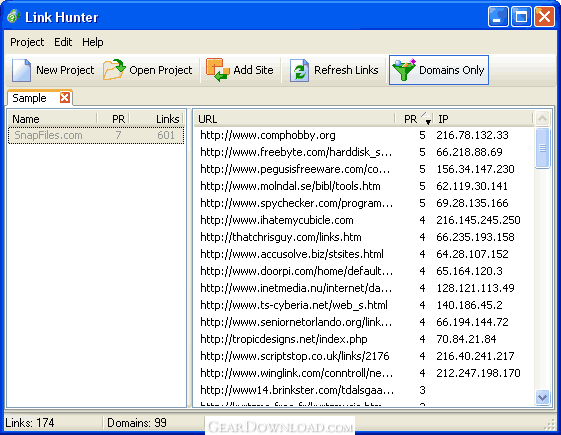Sort by the IP column header

[483, 119]
